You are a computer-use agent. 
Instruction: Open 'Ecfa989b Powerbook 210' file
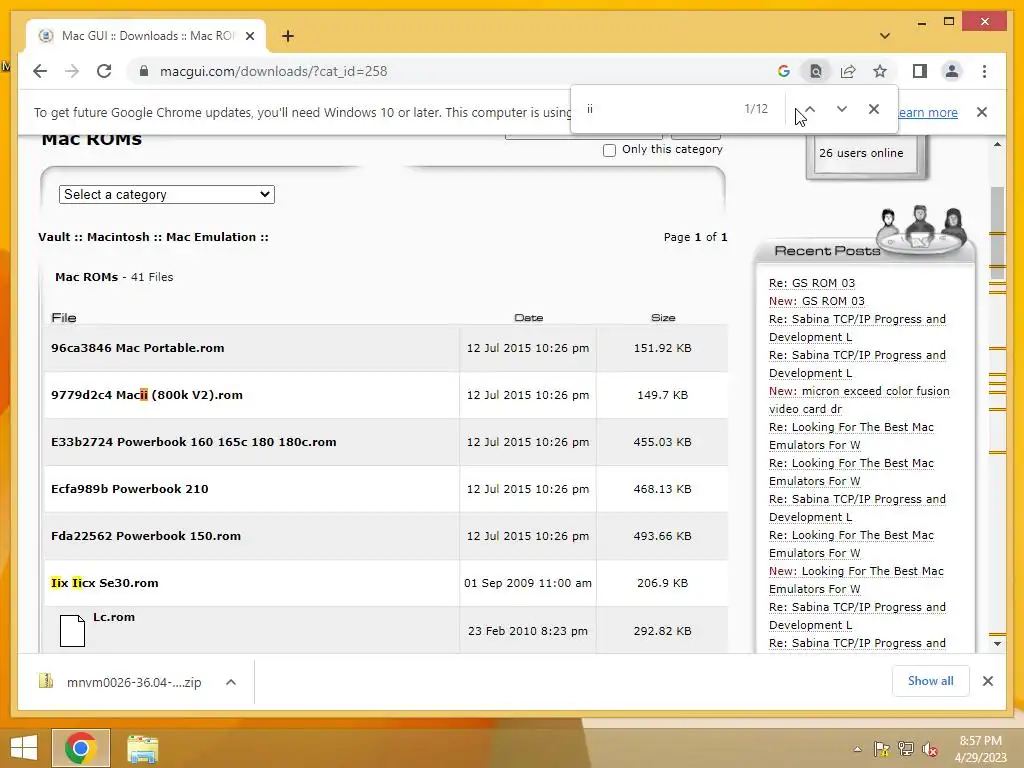129,489
